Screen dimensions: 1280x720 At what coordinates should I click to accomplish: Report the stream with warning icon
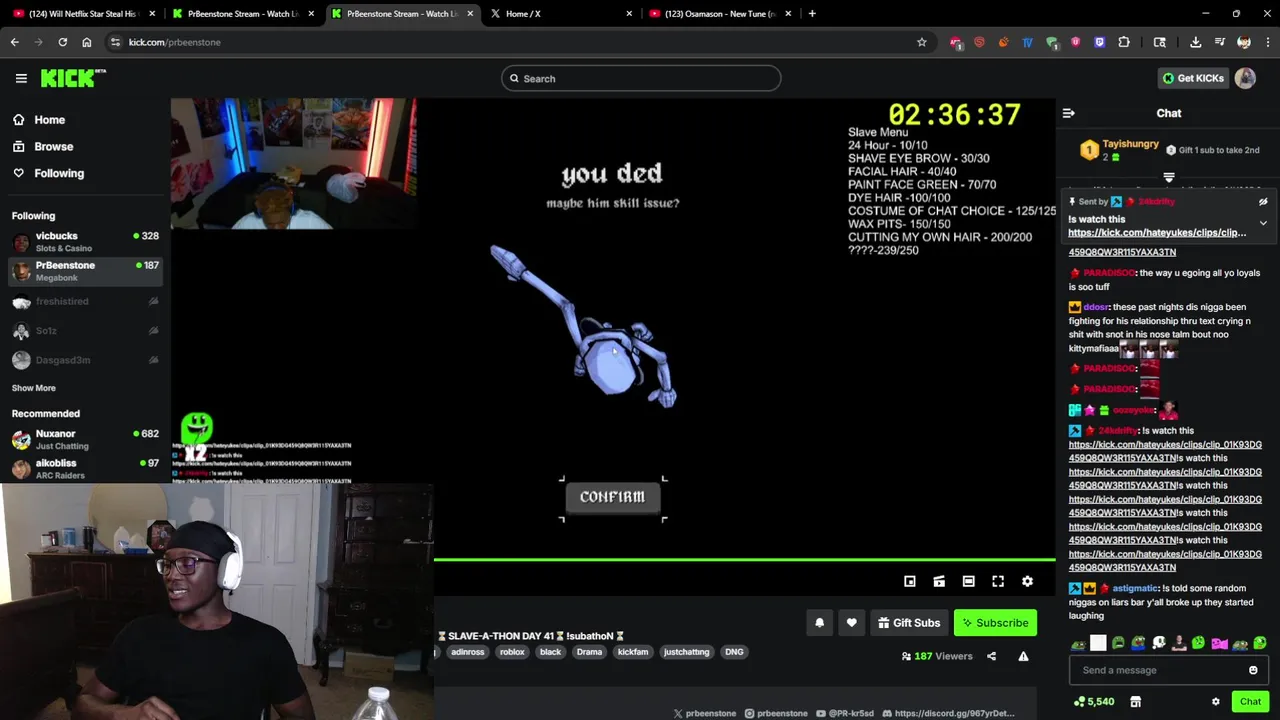point(1023,656)
